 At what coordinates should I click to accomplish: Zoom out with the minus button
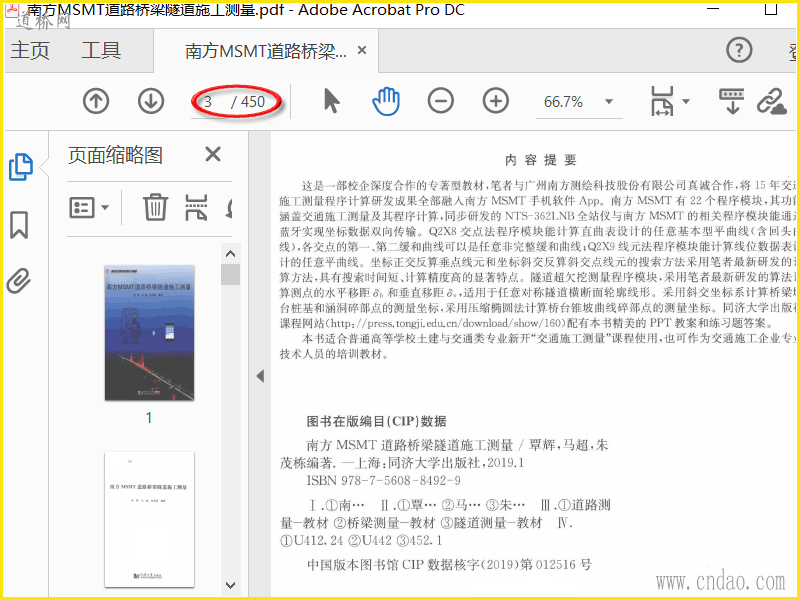pos(441,101)
